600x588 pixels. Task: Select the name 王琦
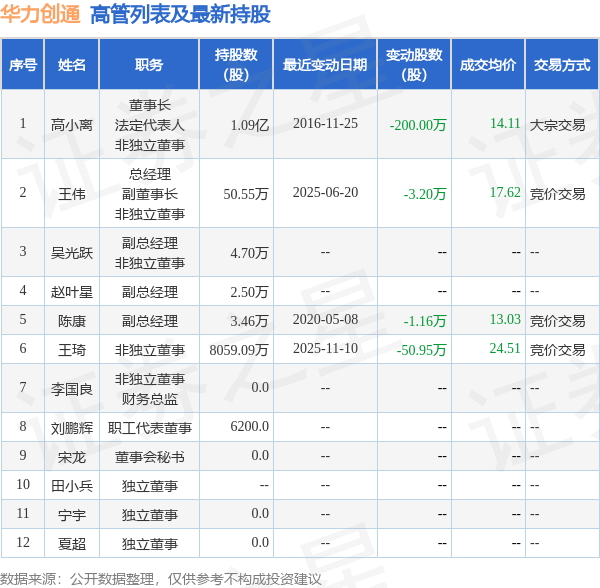[x=72, y=350]
